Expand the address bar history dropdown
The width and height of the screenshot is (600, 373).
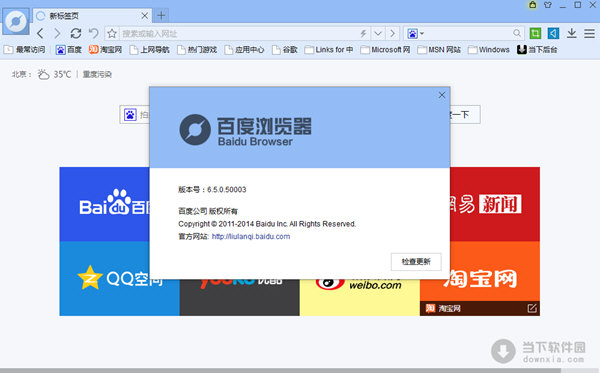pyautogui.click(x=378, y=34)
